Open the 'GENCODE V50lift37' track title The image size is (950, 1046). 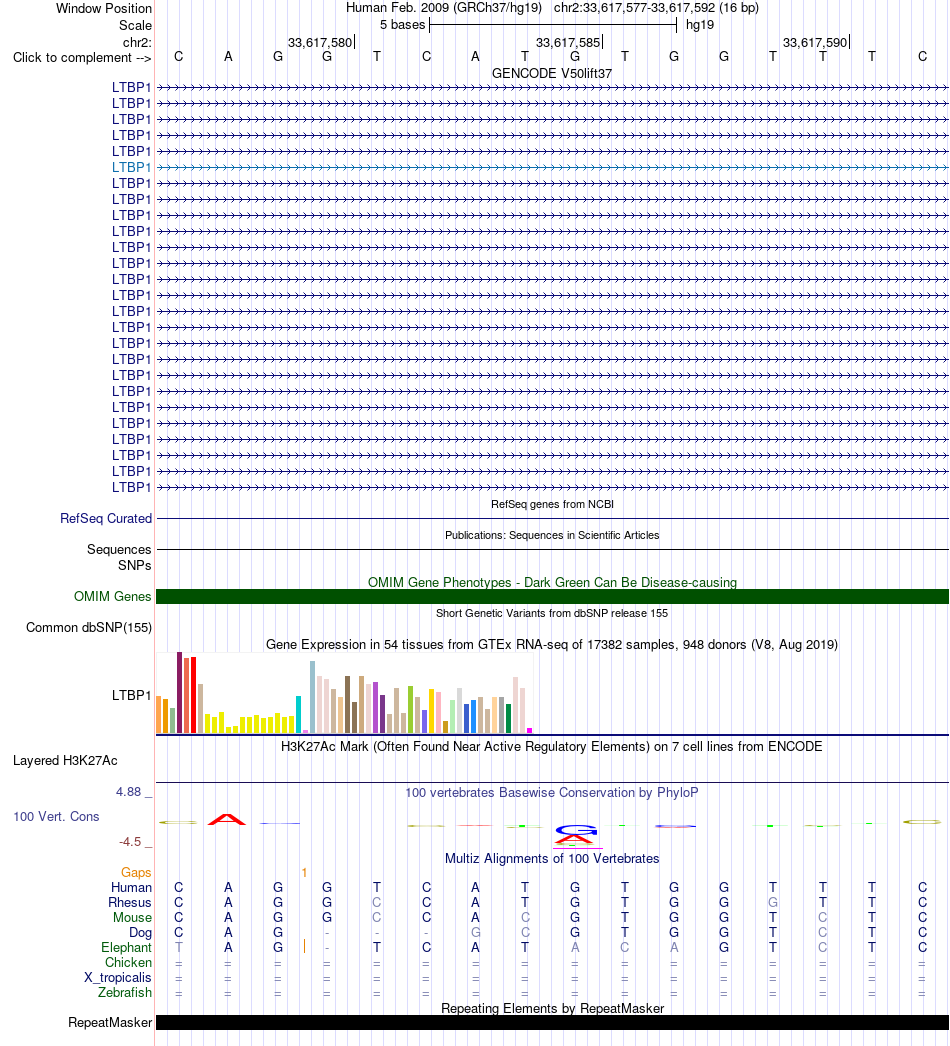click(x=552, y=73)
